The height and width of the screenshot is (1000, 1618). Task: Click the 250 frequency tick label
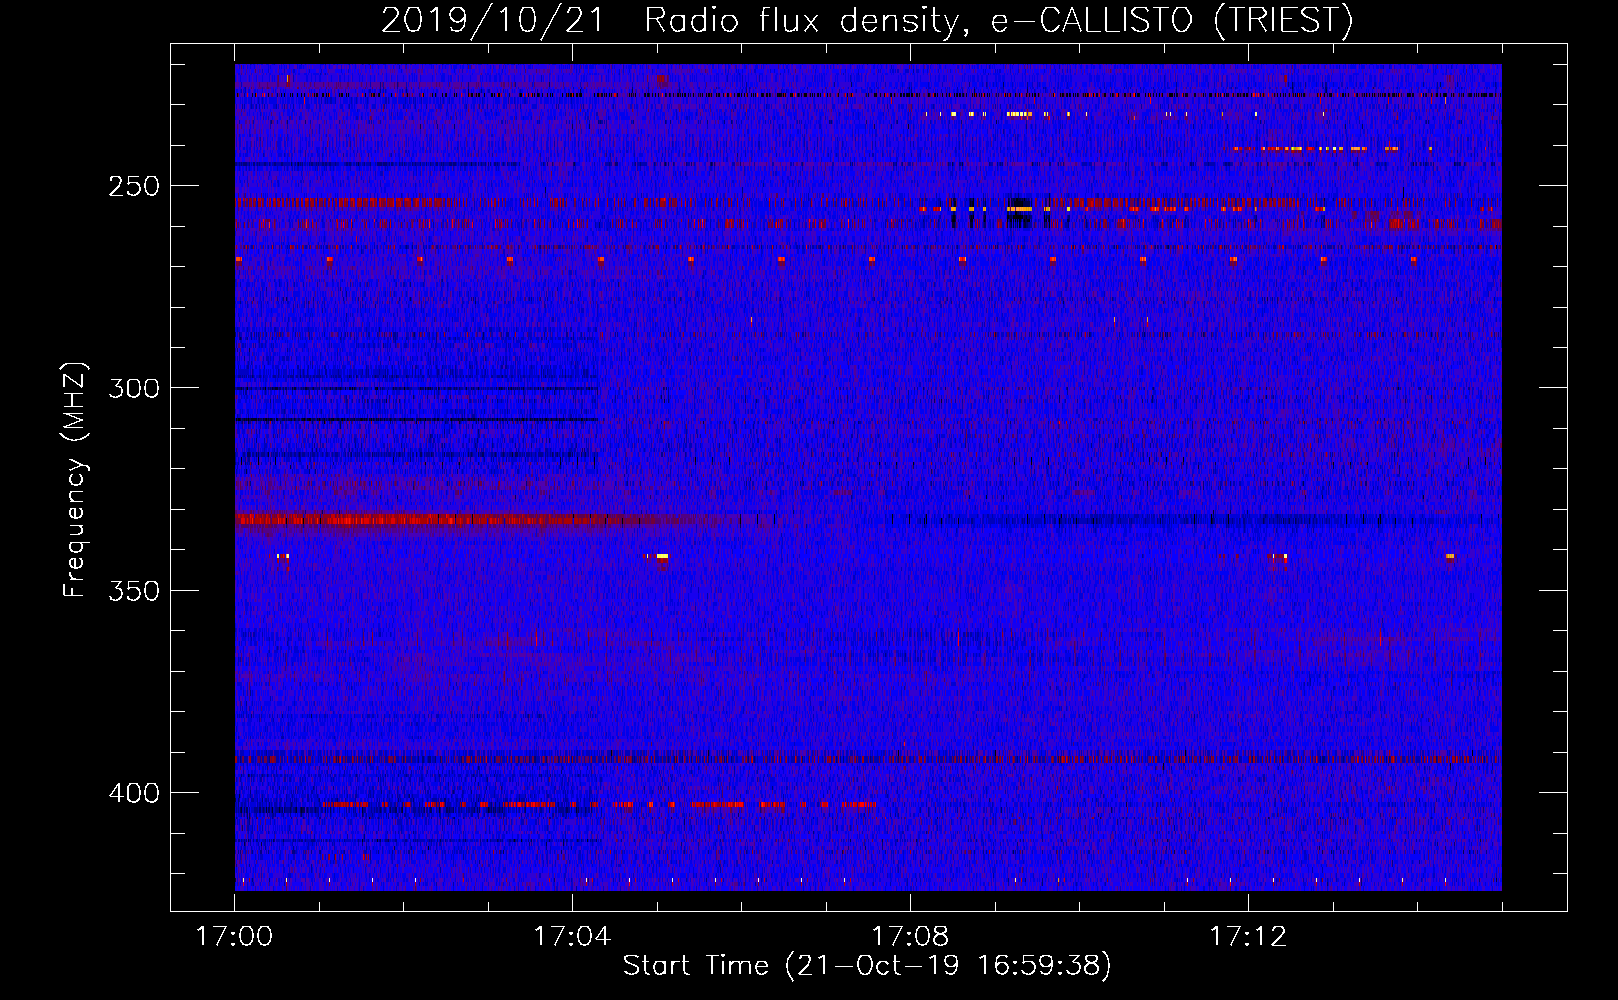click(134, 186)
